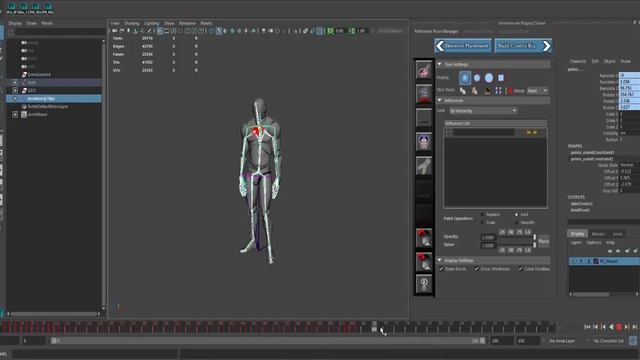Open the No Character Set dropdown
Image resolution: width=640 pixels, height=360 pixels.
click(608, 341)
